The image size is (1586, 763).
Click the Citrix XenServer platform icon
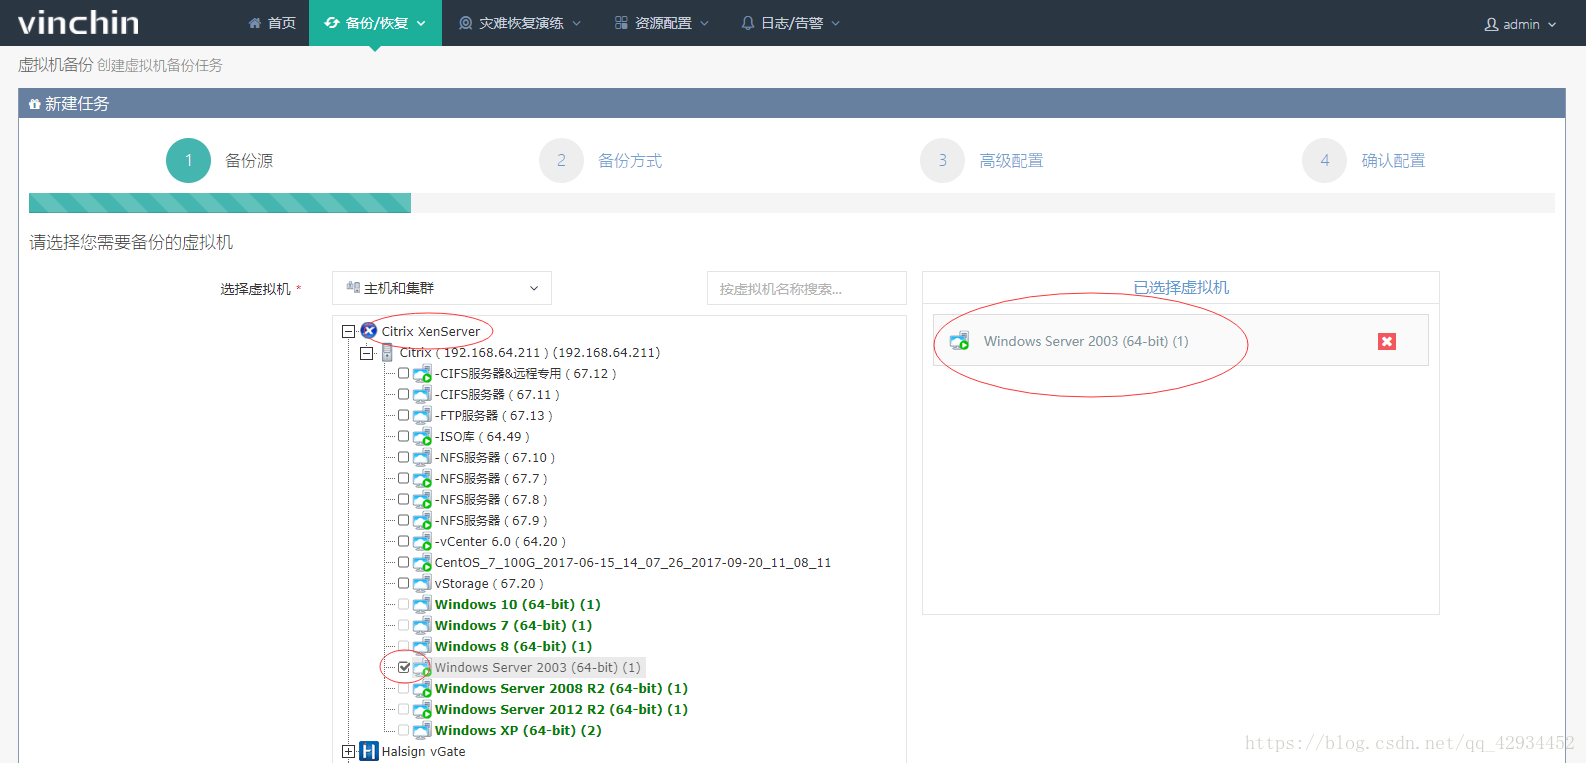pos(369,331)
